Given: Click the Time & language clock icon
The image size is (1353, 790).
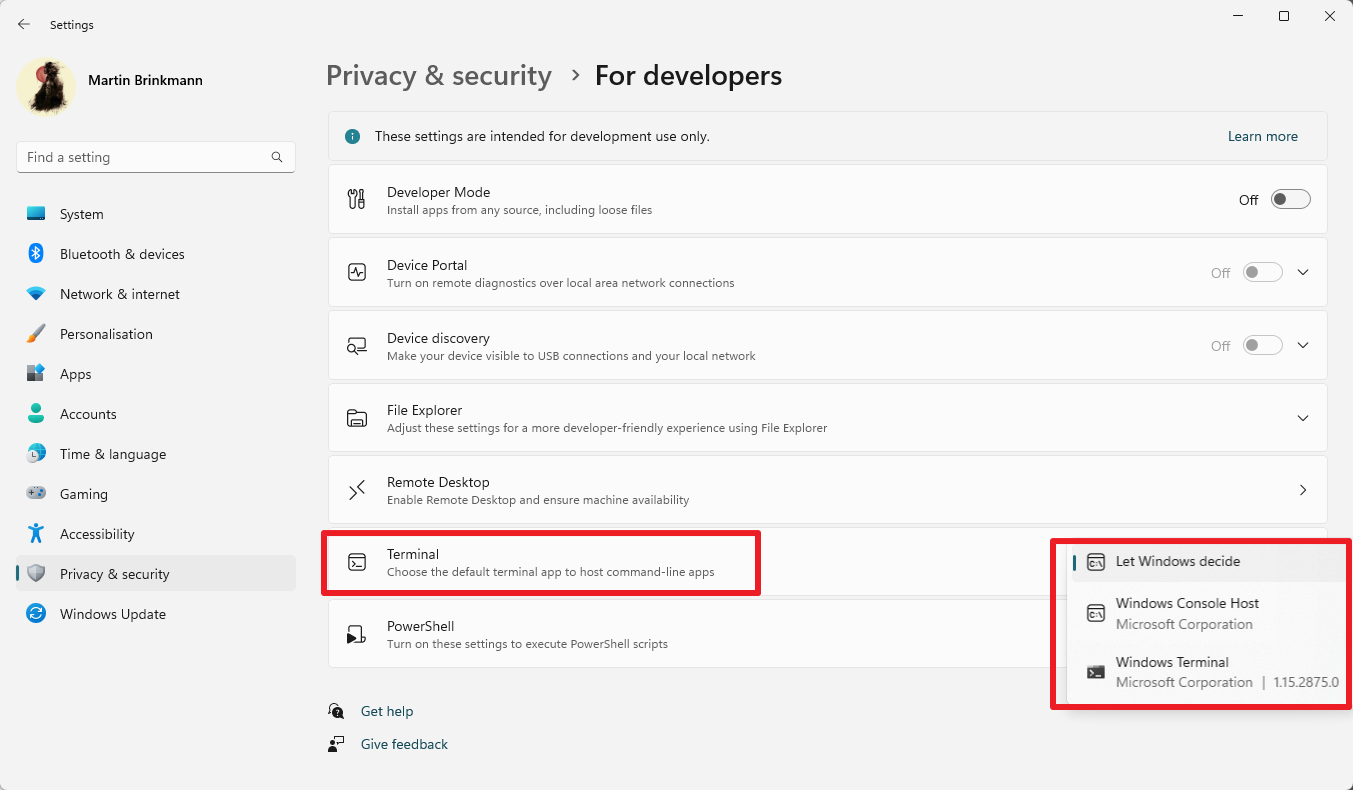Looking at the screenshot, I should [36, 454].
